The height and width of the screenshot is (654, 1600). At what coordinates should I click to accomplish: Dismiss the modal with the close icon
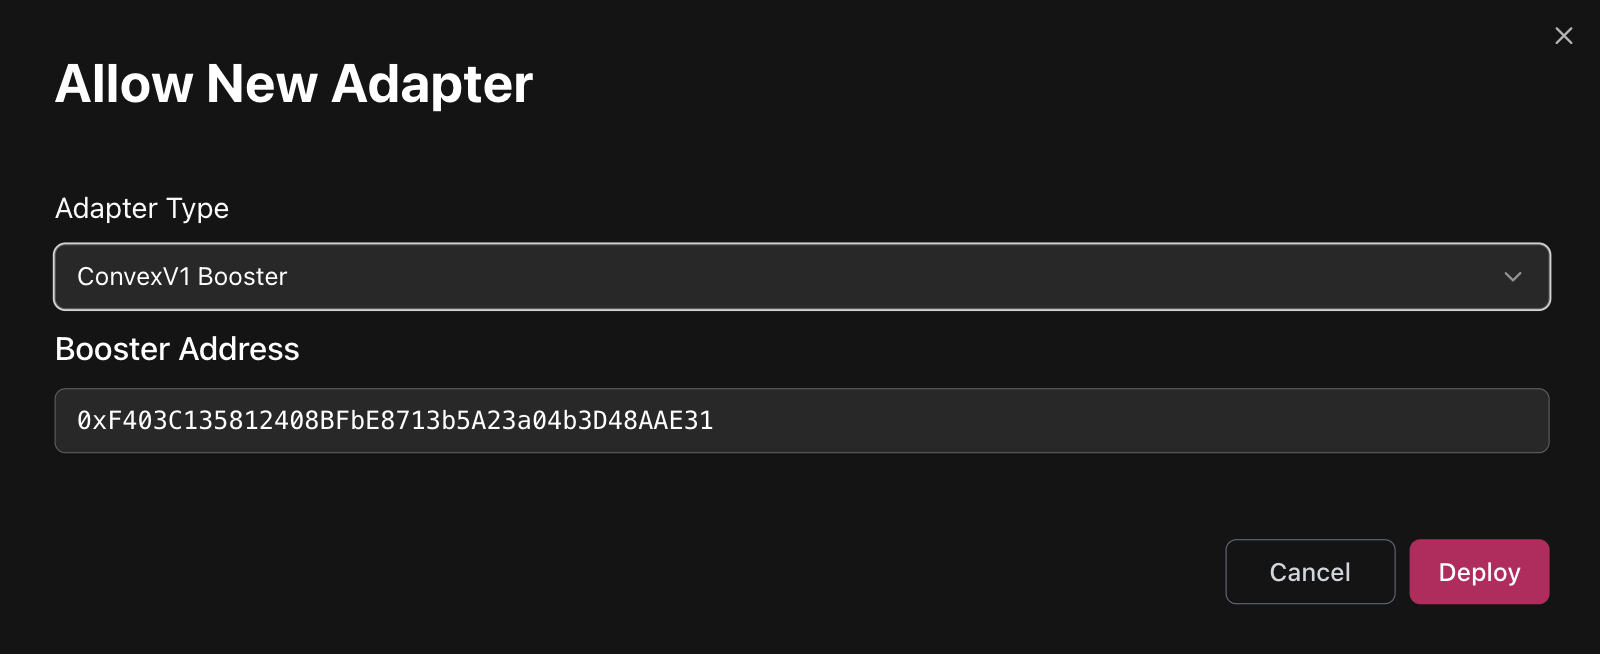coord(1564,36)
